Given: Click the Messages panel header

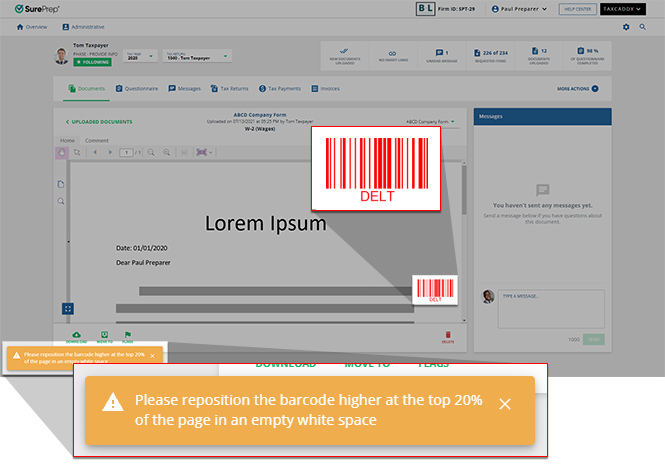Looking at the screenshot, I should pyautogui.click(x=542, y=116).
